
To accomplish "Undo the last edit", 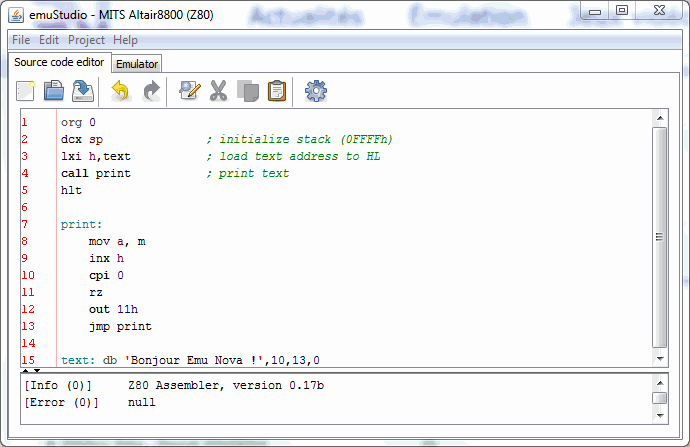I will [x=120, y=92].
